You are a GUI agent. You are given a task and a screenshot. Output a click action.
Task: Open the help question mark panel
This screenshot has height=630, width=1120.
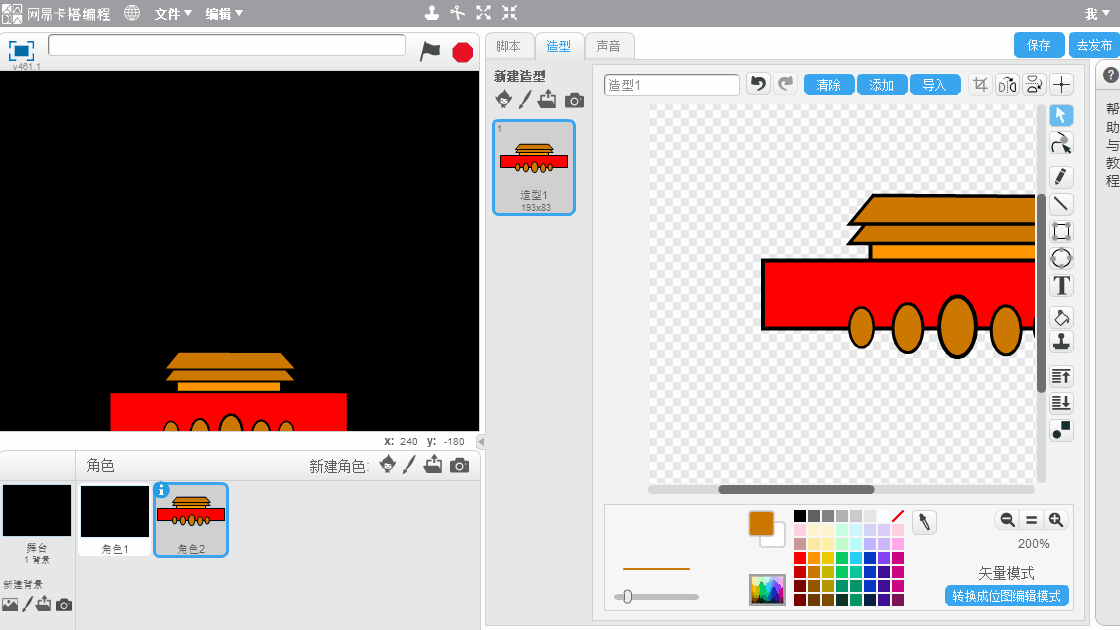tap(1111, 75)
